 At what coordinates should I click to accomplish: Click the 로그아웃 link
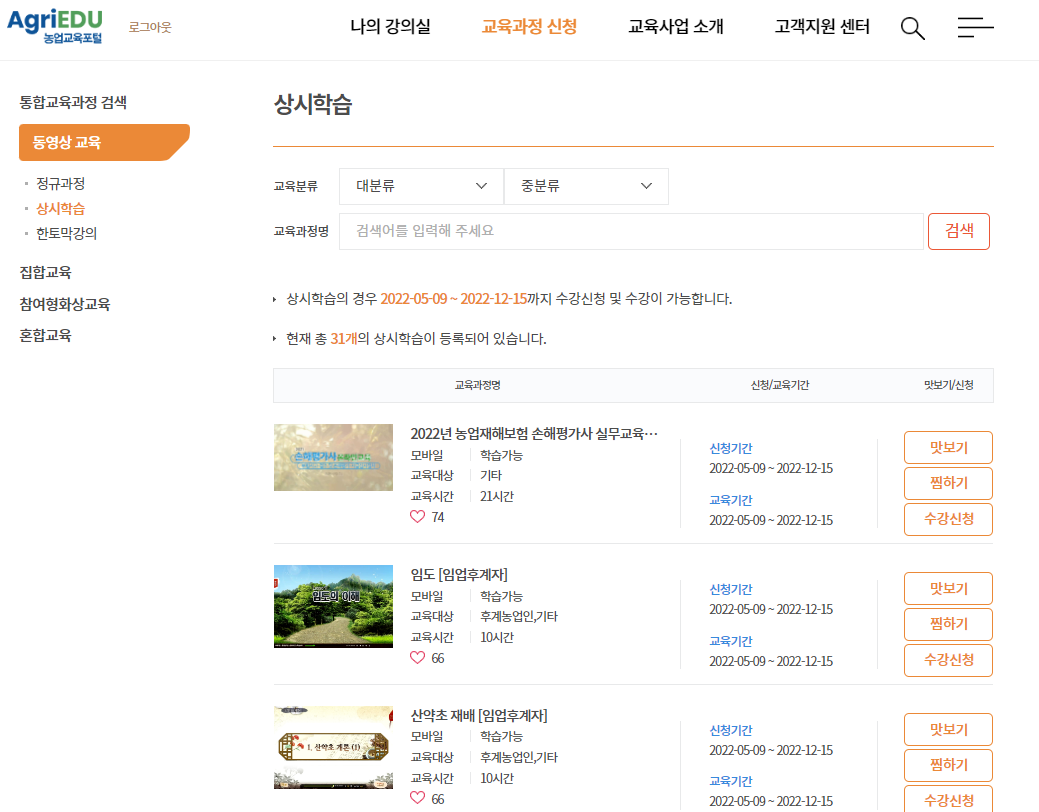(150, 27)
